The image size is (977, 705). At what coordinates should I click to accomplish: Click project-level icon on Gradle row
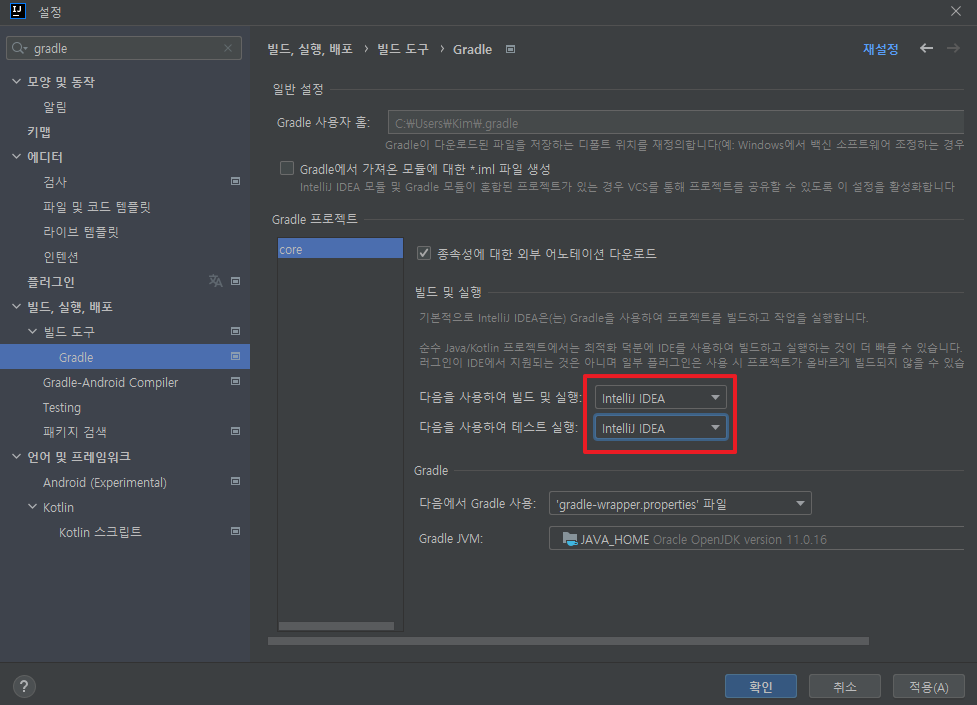(236, 357)
